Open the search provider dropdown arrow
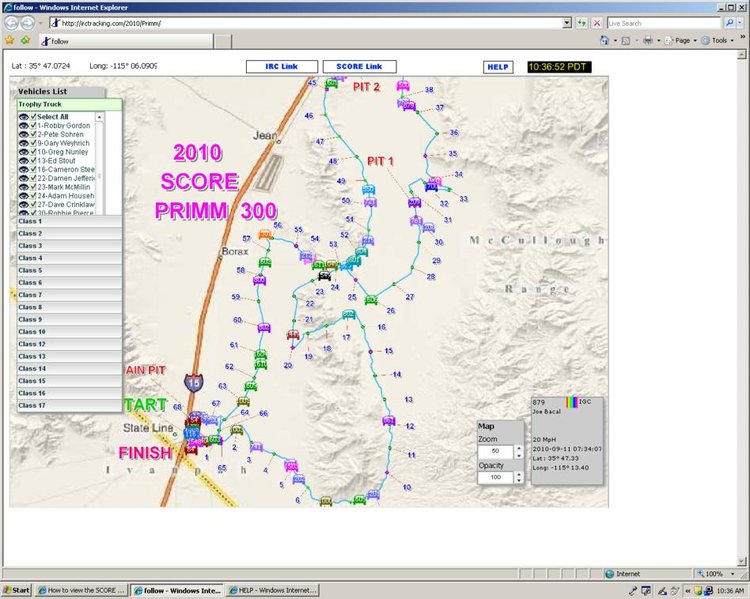Image resolution: width=750 pixels, height=599 pixels. pyautogui.click(x=740, y=23)
